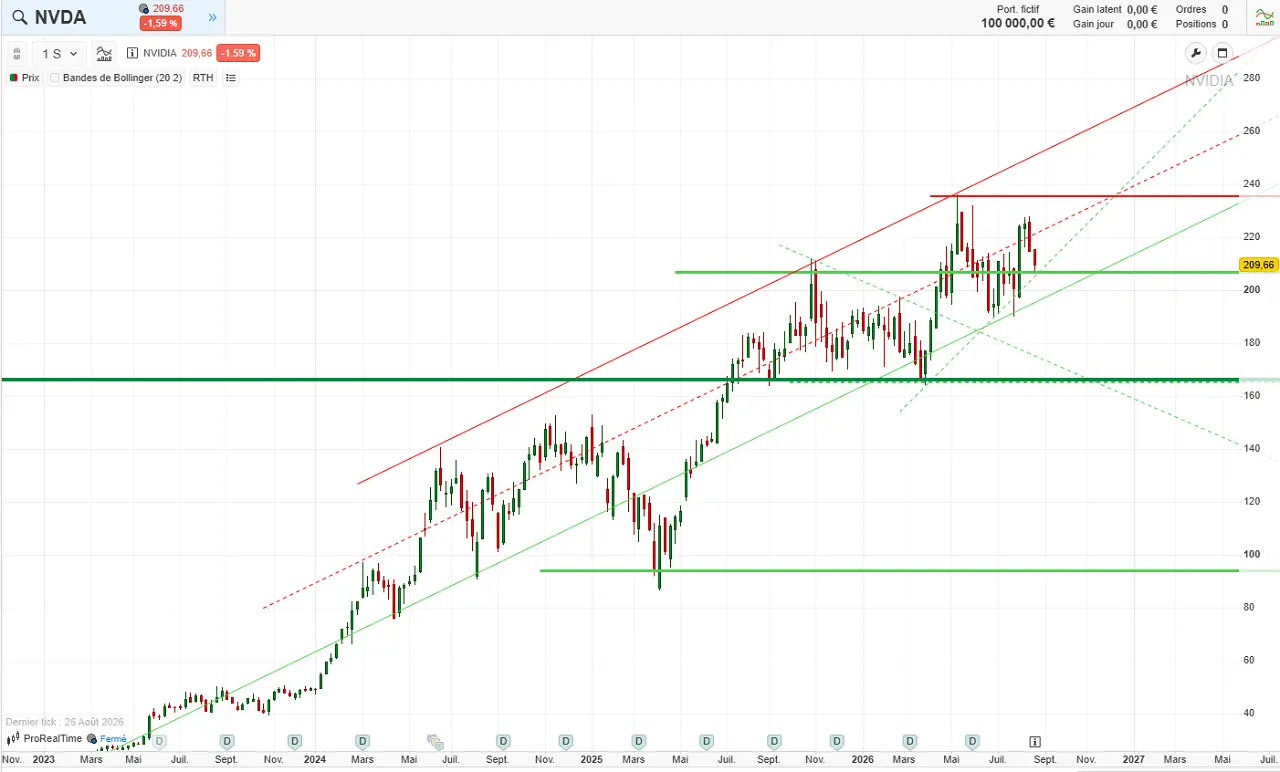Click the 100 price scale label
The height and width of the screenshot is (772, 1280).
tap(1252, 555)
